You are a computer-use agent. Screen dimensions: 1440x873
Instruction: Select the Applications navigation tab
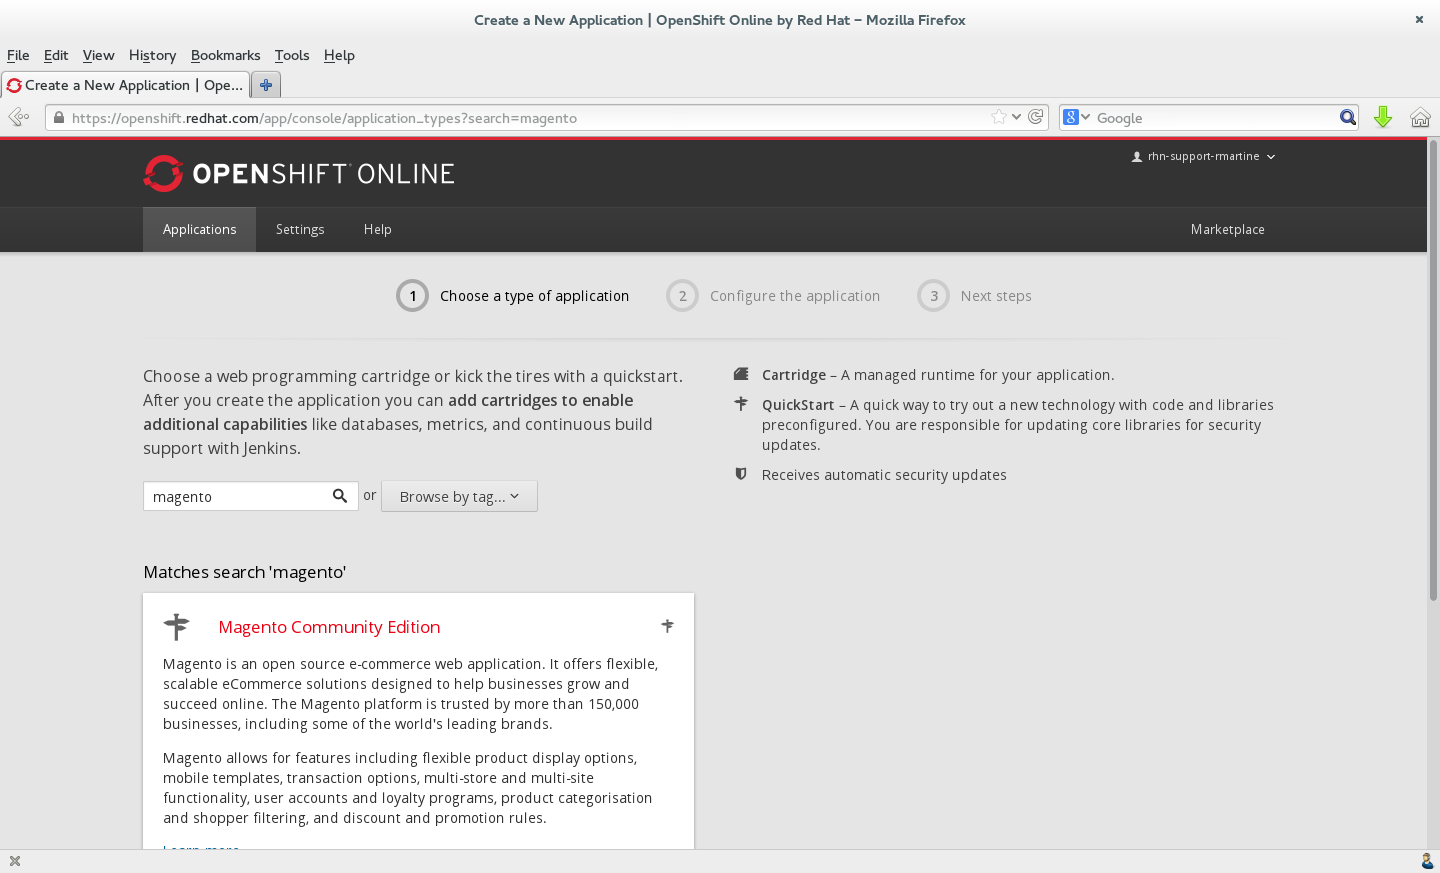point(199,229)
